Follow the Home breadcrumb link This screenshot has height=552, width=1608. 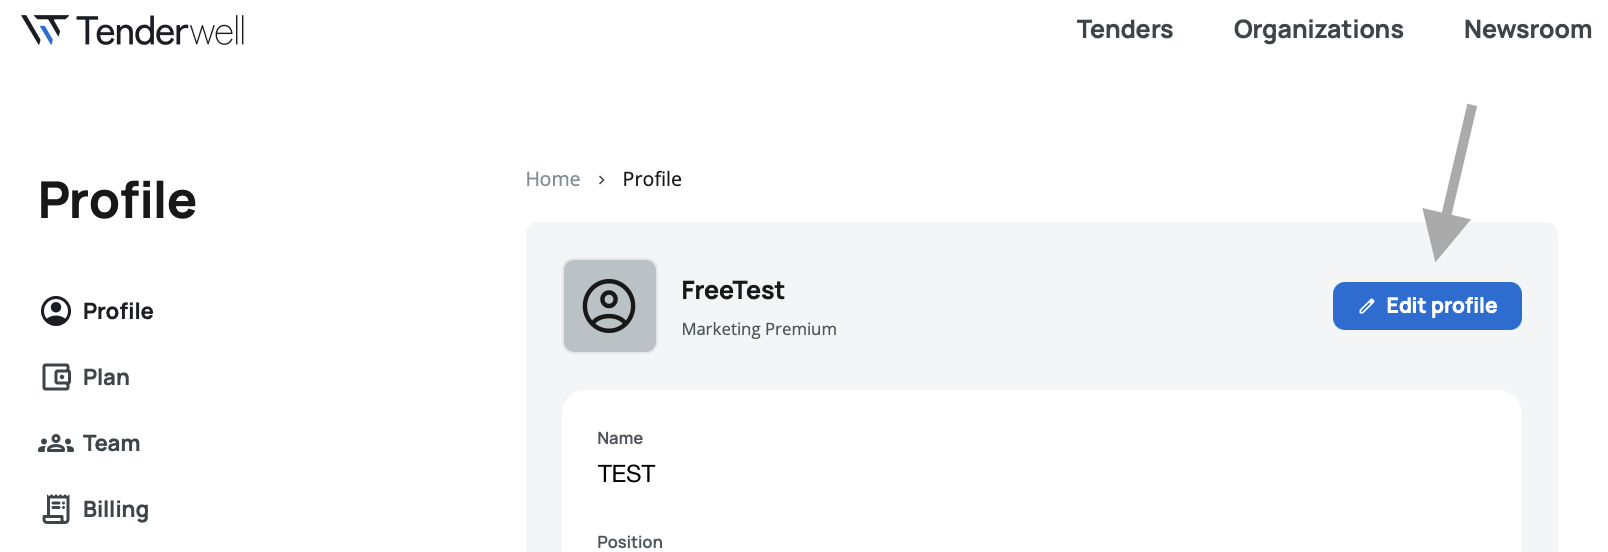pyautogui.click(x=553, y=179)
